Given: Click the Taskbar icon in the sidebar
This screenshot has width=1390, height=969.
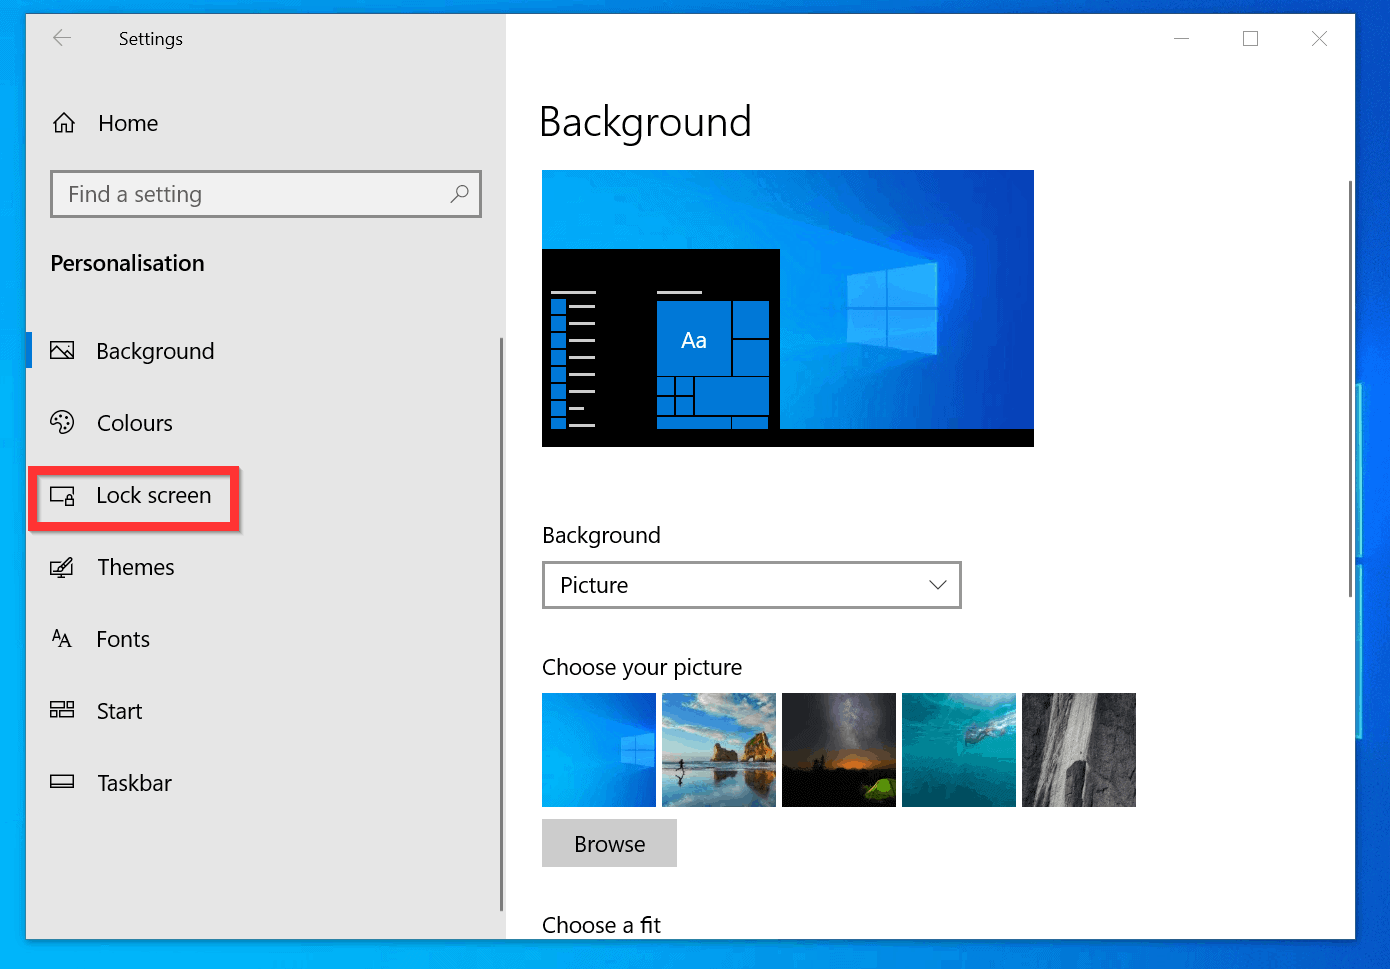Looking at the screenshot, I should [x=62, y=782].
